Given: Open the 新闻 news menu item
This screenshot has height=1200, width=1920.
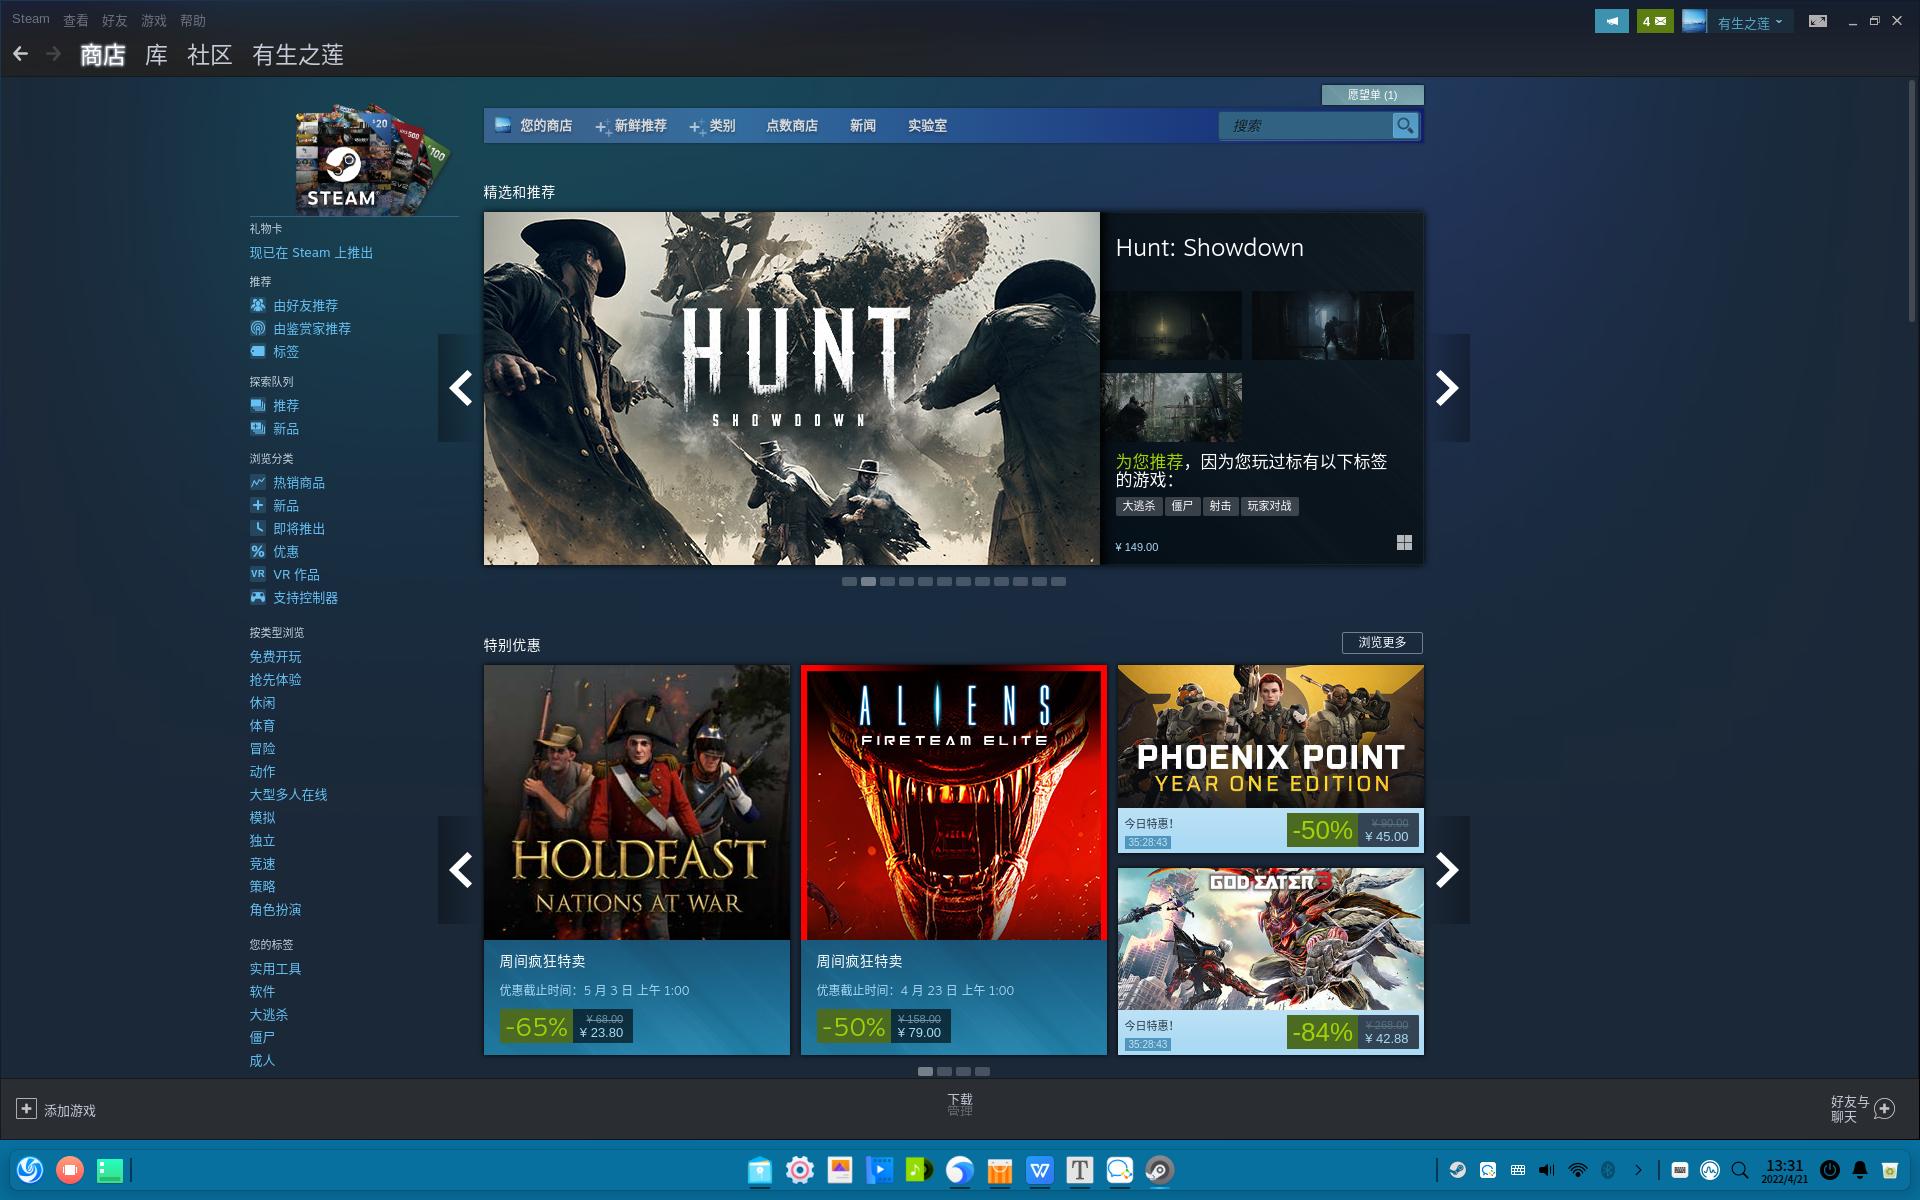Looking at the screenshot, I should [x=862, y=126].
